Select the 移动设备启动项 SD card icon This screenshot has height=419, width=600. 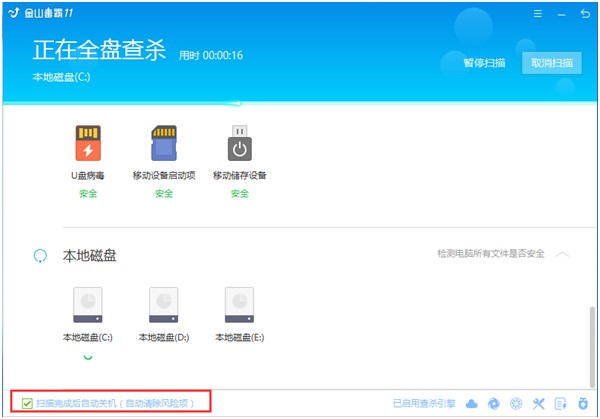coord(164,143)
